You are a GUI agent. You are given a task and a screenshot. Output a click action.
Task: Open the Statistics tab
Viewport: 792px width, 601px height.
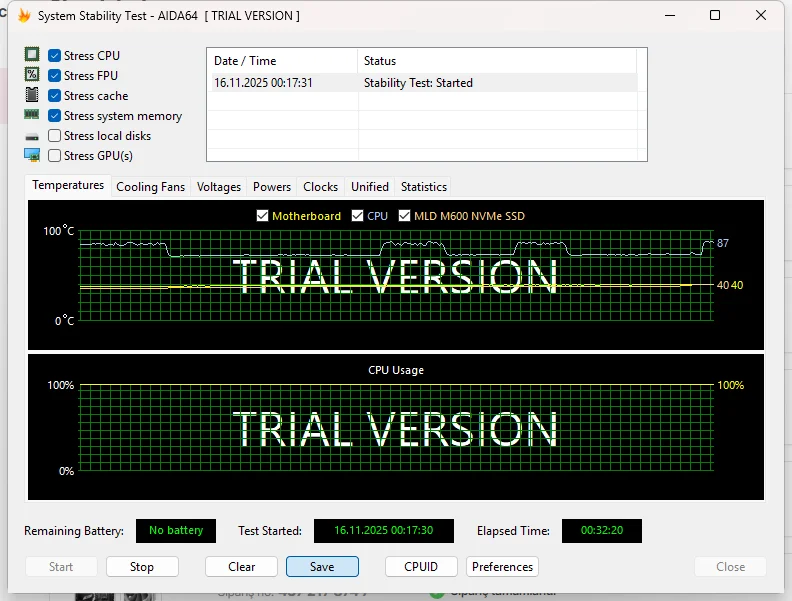[x=424, y=187]
